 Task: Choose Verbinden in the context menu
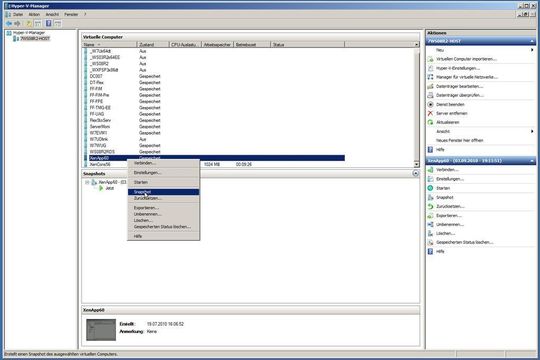(x=164, y=163)
